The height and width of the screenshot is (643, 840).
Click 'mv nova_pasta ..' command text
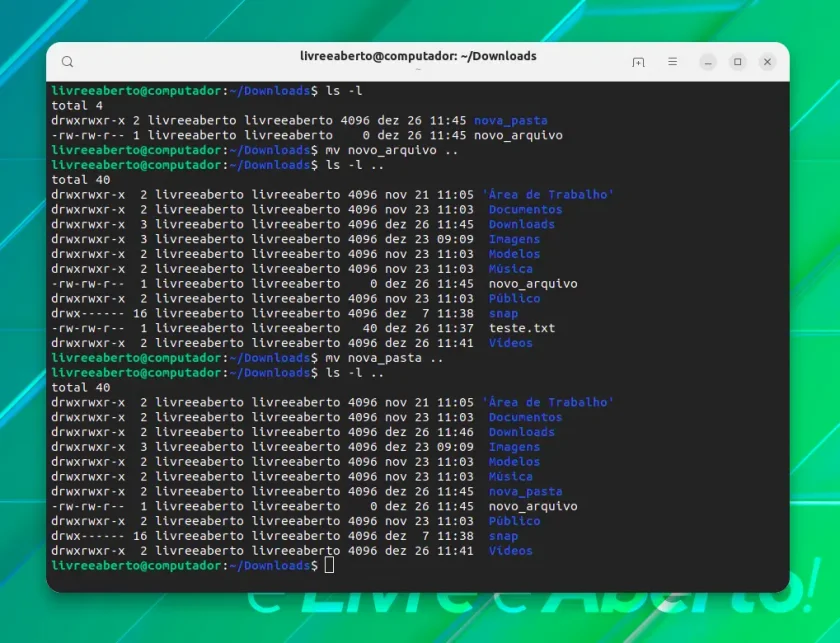384,358
